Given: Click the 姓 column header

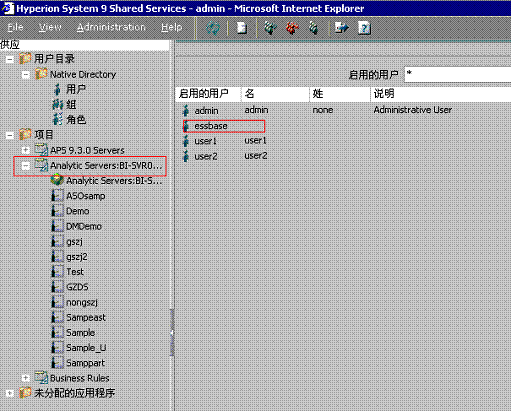Looking at the screenshot, I should [340, 94].
